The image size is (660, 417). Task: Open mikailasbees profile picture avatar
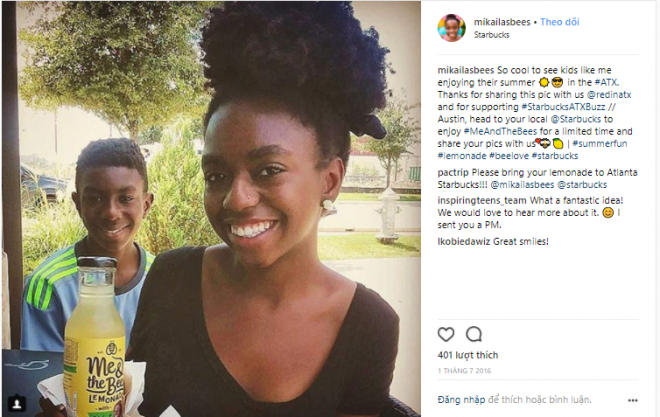(x=451, y=28)
